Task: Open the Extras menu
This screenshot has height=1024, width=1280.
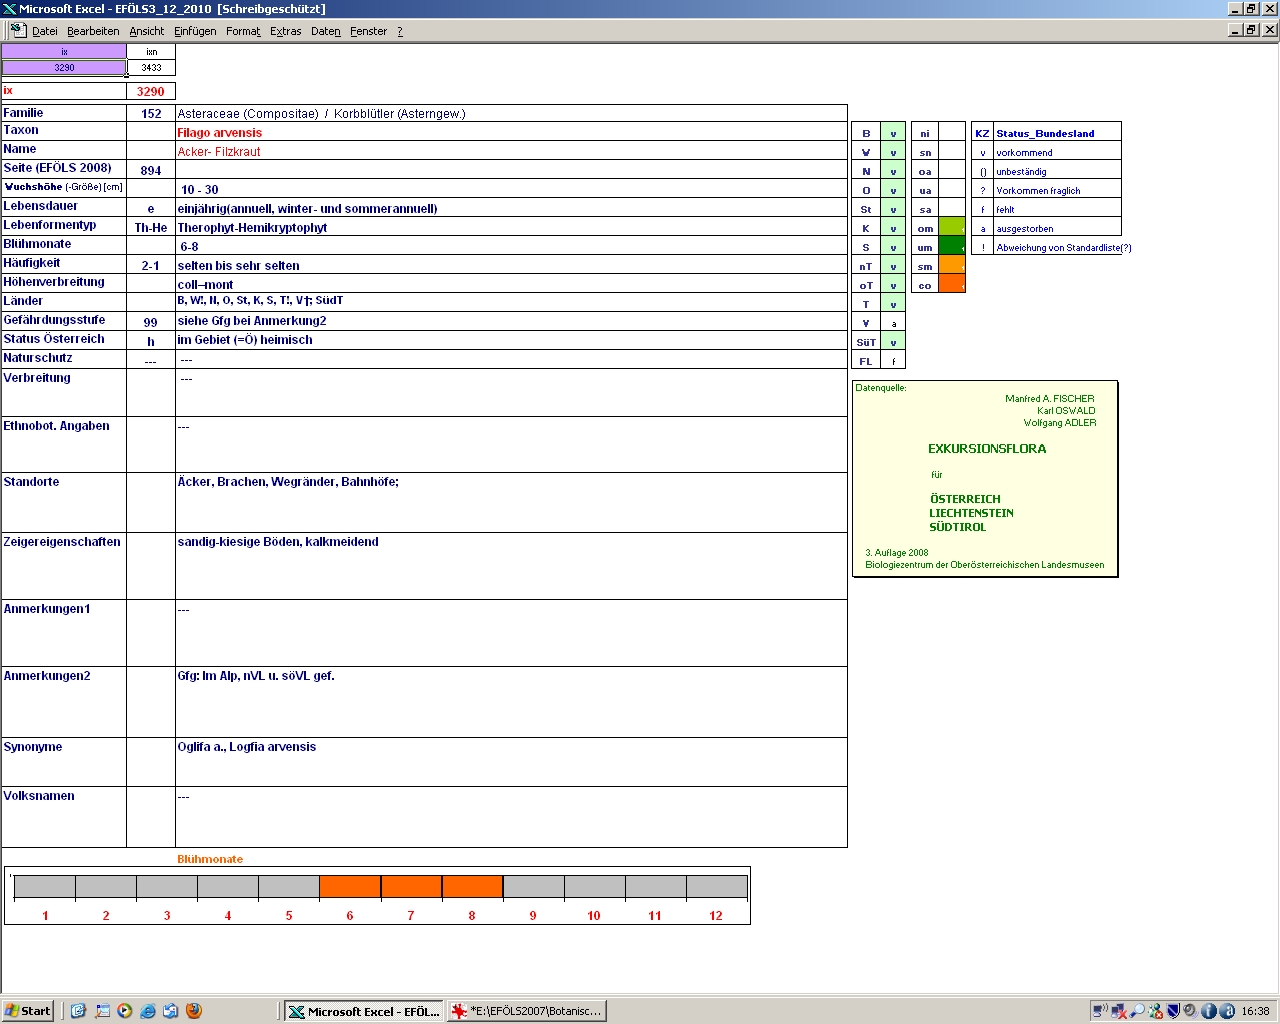Action: pyautogui.click(x=286, y=31)
